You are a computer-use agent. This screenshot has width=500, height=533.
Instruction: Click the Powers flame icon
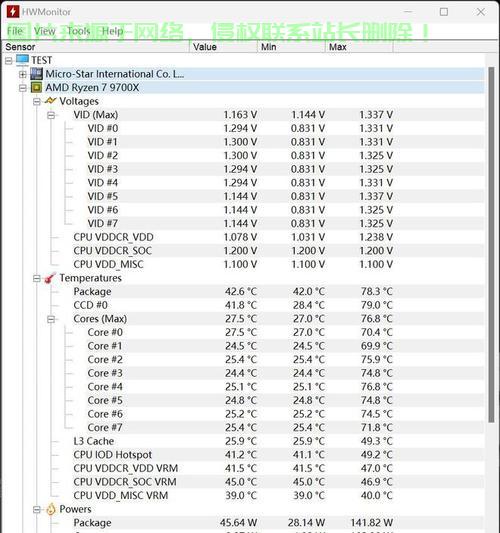tap(51, 509)
